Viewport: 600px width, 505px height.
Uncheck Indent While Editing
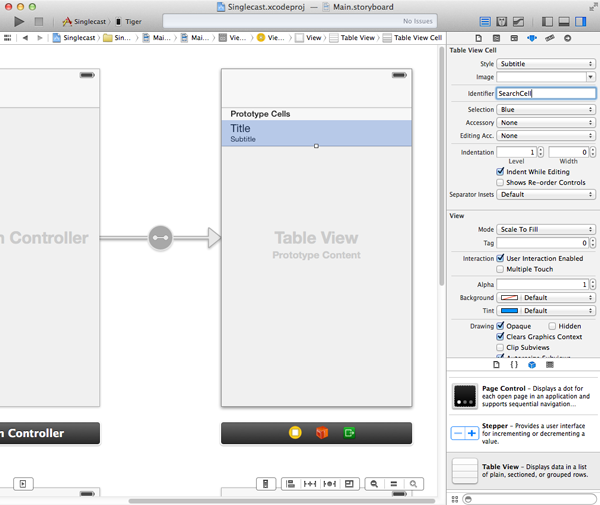click(x=500, y=172)
